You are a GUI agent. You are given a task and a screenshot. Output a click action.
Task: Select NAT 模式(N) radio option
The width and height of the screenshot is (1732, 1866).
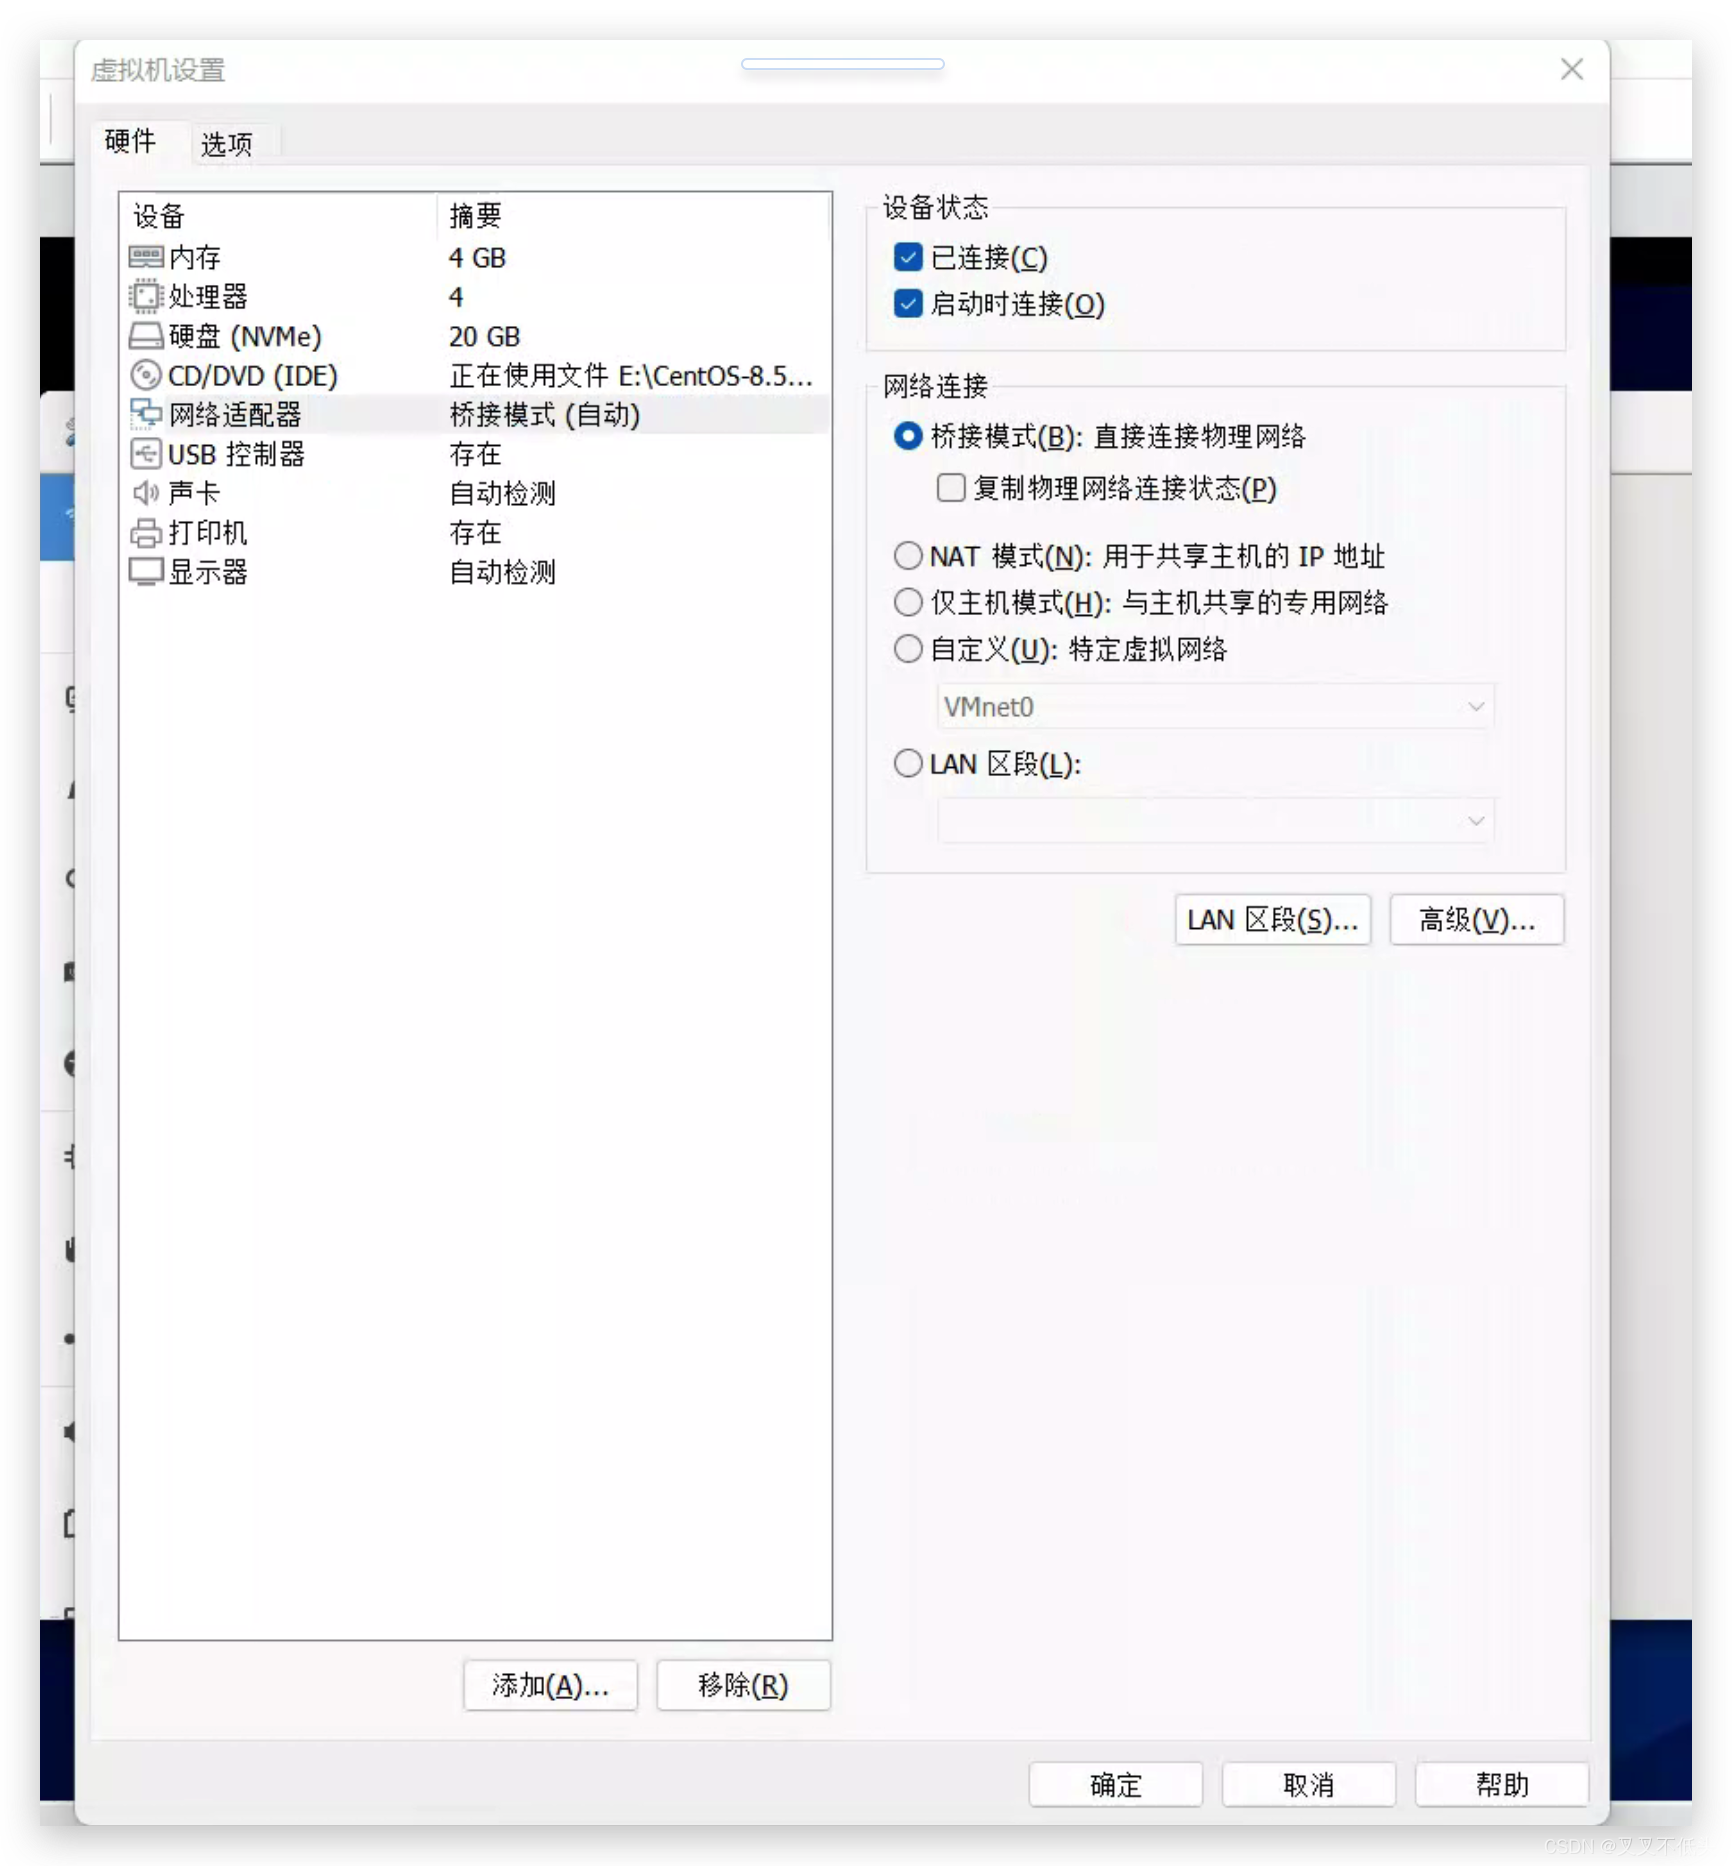coord(908,555)
